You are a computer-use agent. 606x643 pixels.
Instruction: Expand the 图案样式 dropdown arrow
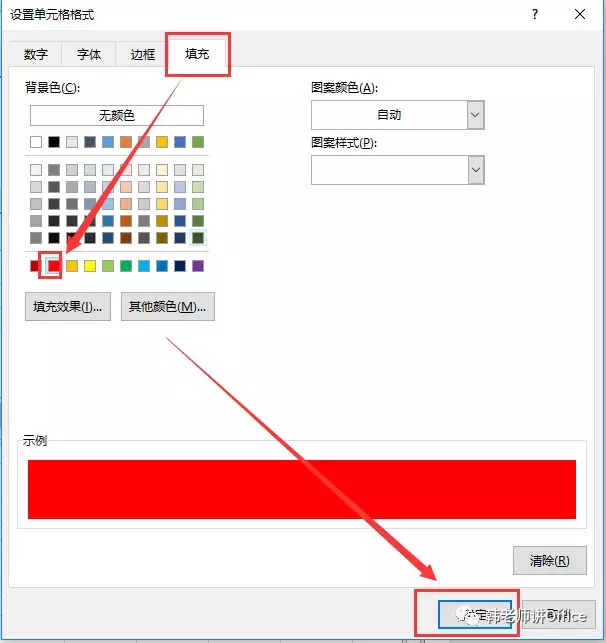476,170
